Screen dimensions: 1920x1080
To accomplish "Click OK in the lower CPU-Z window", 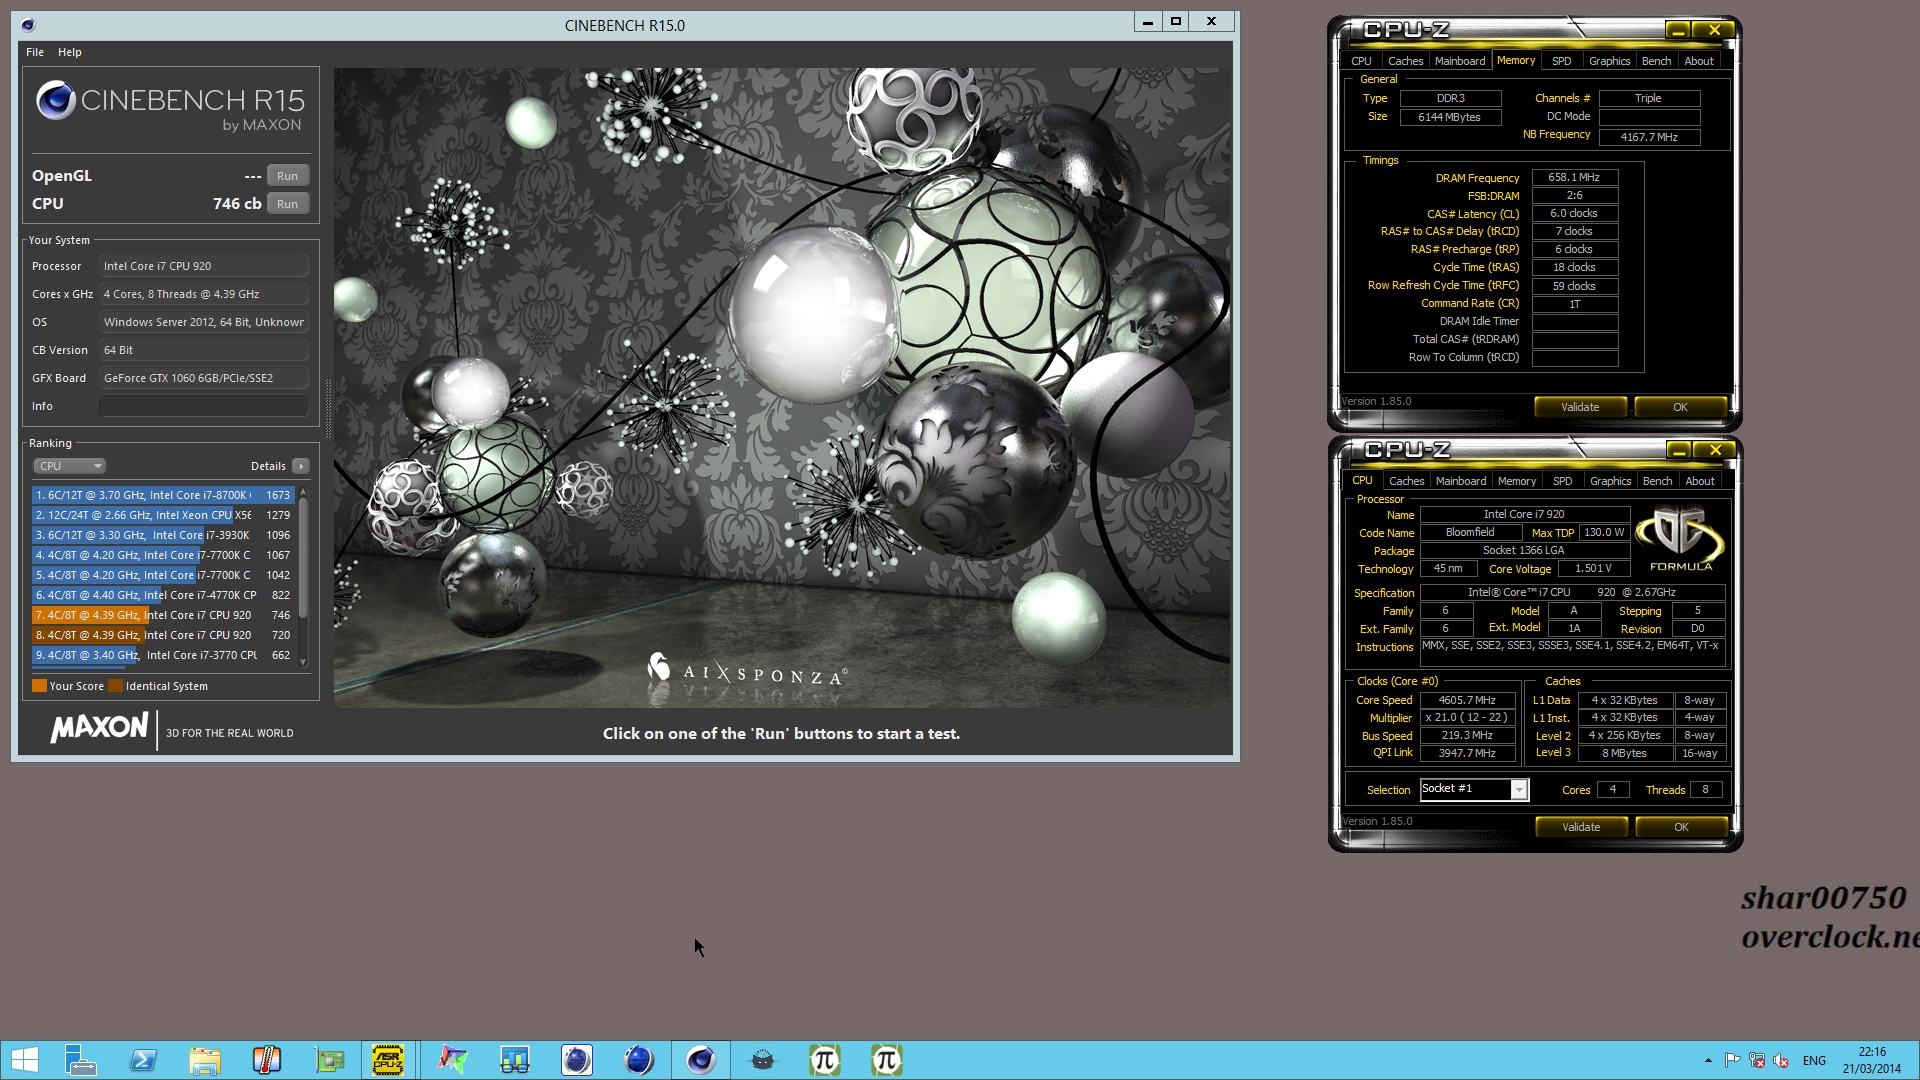I will pyautogui.click(x=1681, y=827).
